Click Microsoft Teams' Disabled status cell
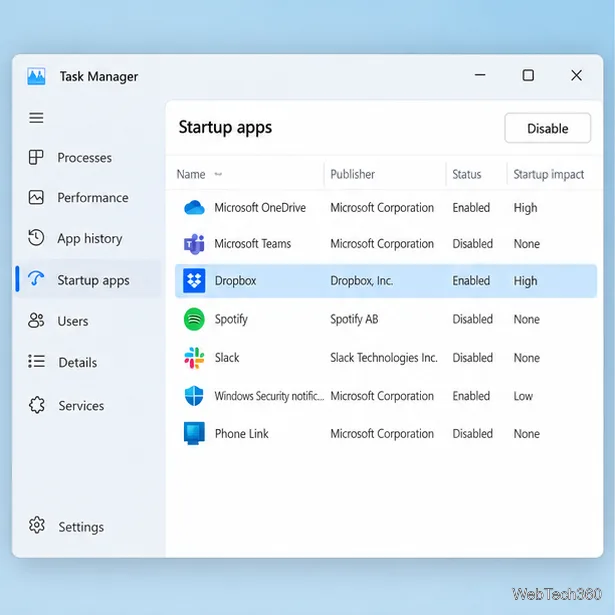This screenshot has width=615, height=615. 473,244
